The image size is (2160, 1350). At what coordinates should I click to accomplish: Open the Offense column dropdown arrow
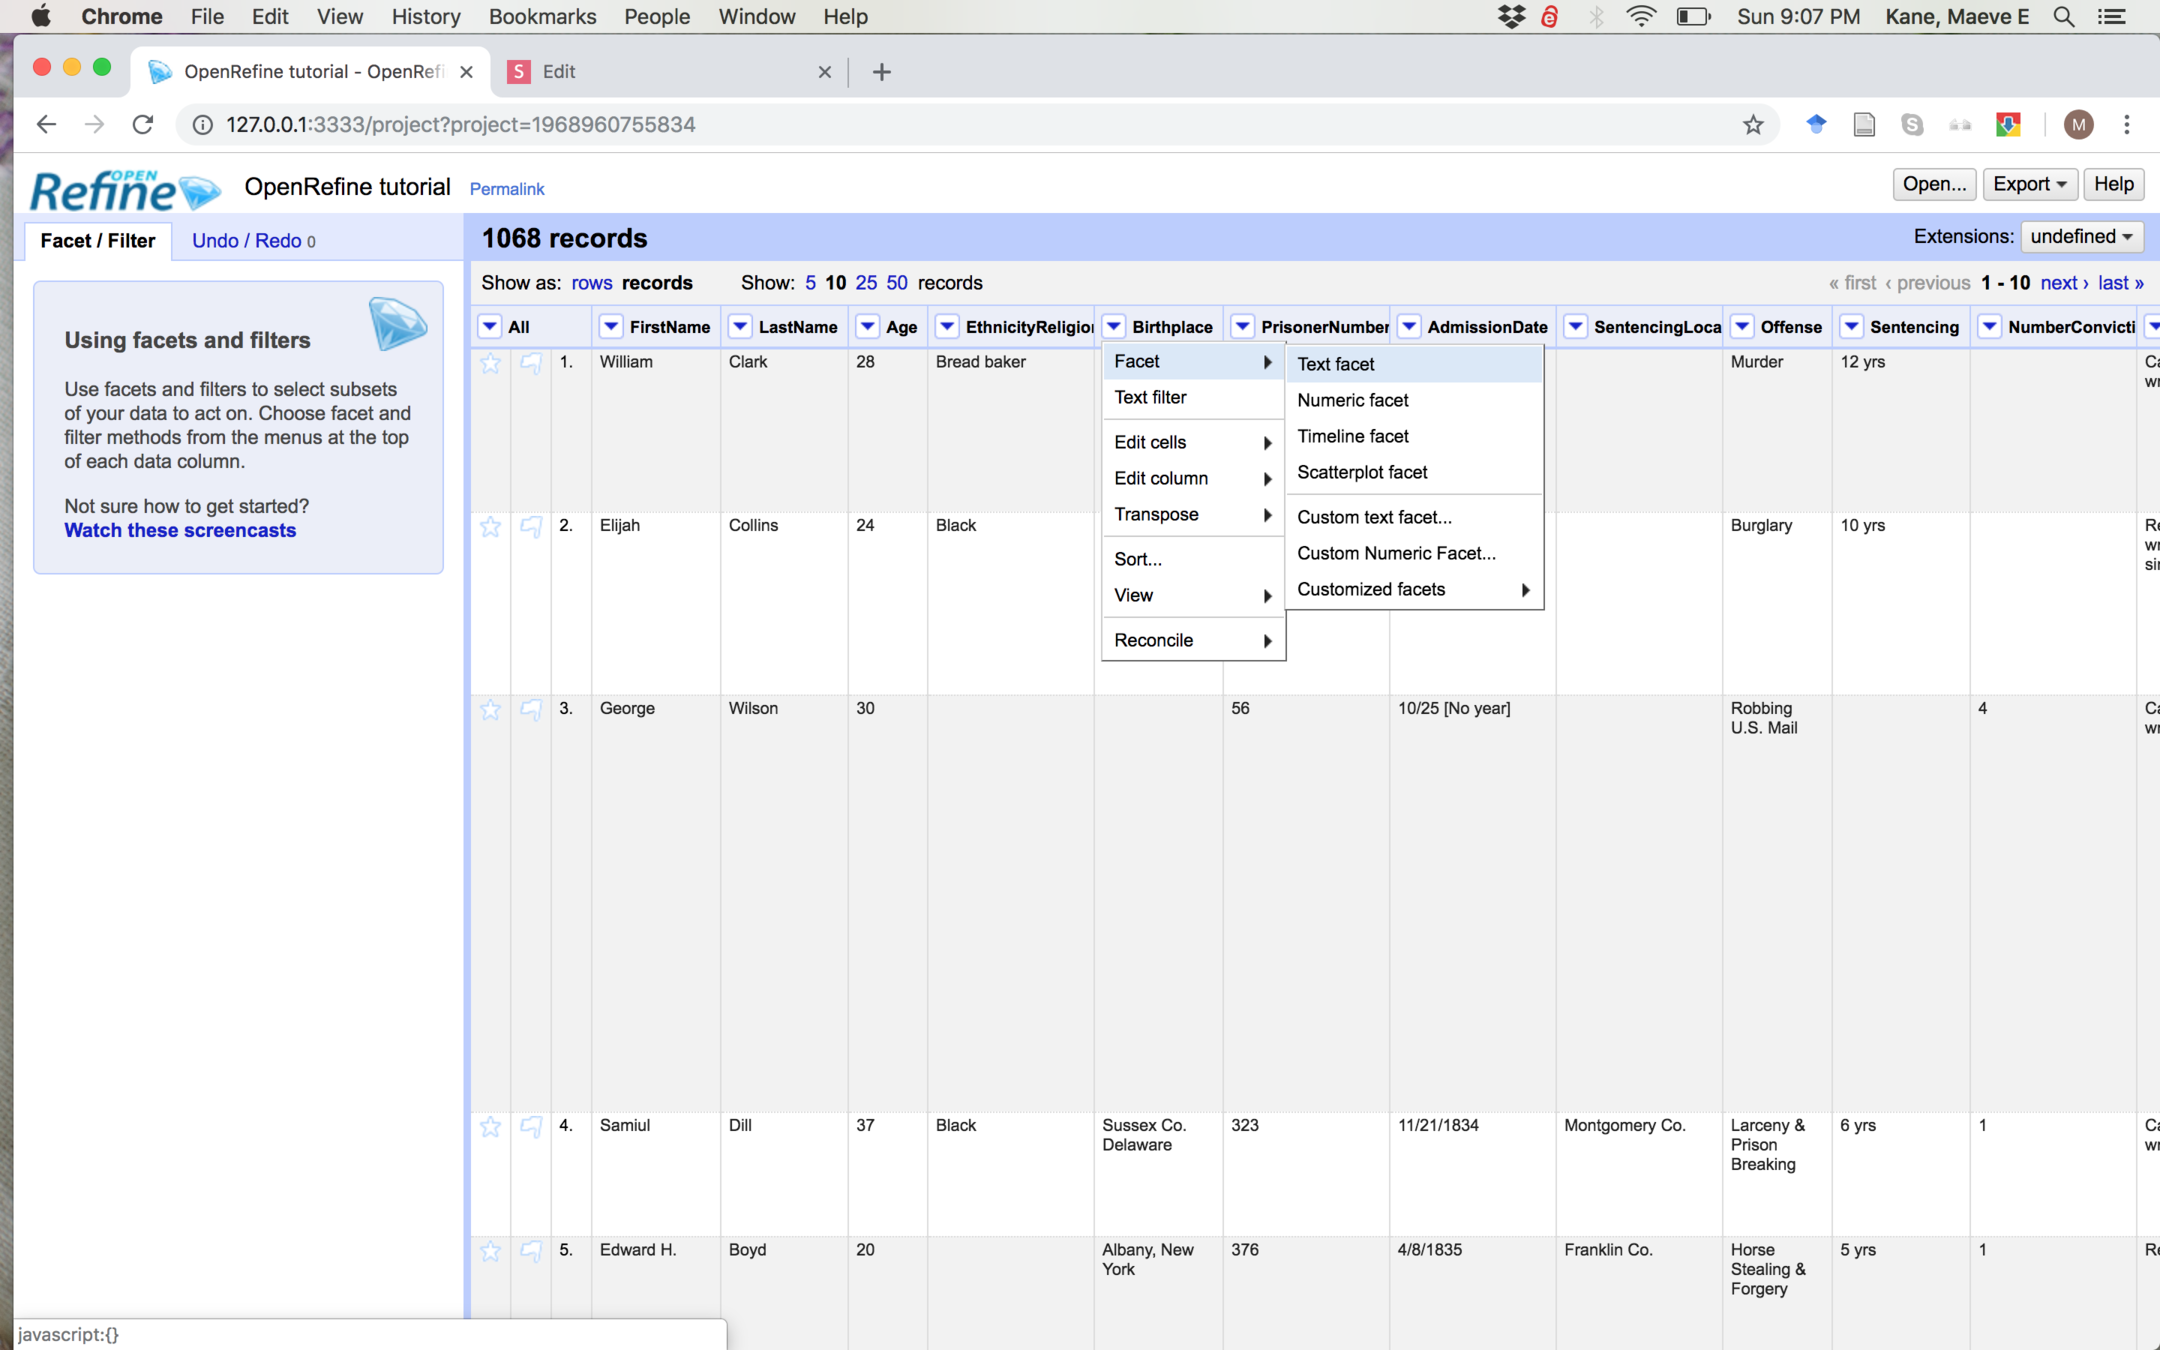click(x=1742, y=326)
